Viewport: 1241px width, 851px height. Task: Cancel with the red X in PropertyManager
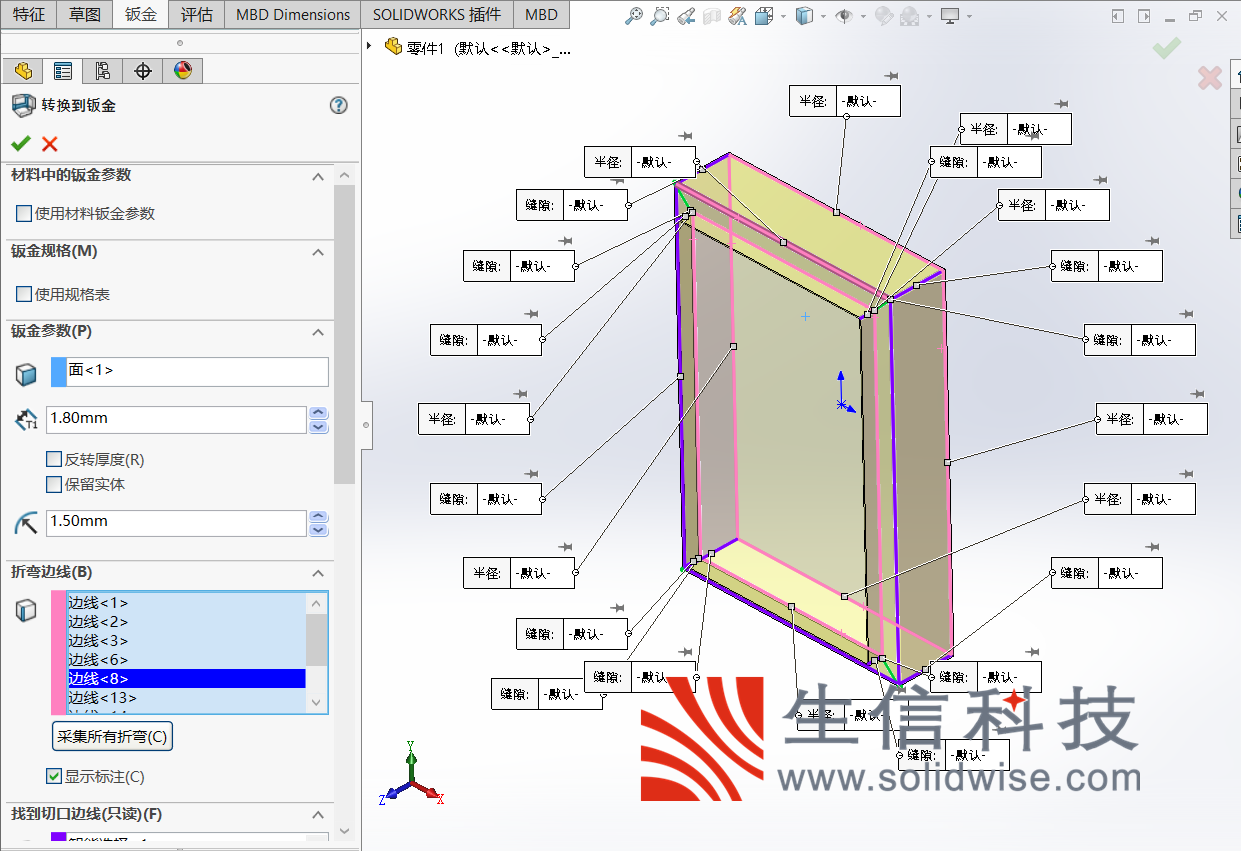[x=50, y=143]
